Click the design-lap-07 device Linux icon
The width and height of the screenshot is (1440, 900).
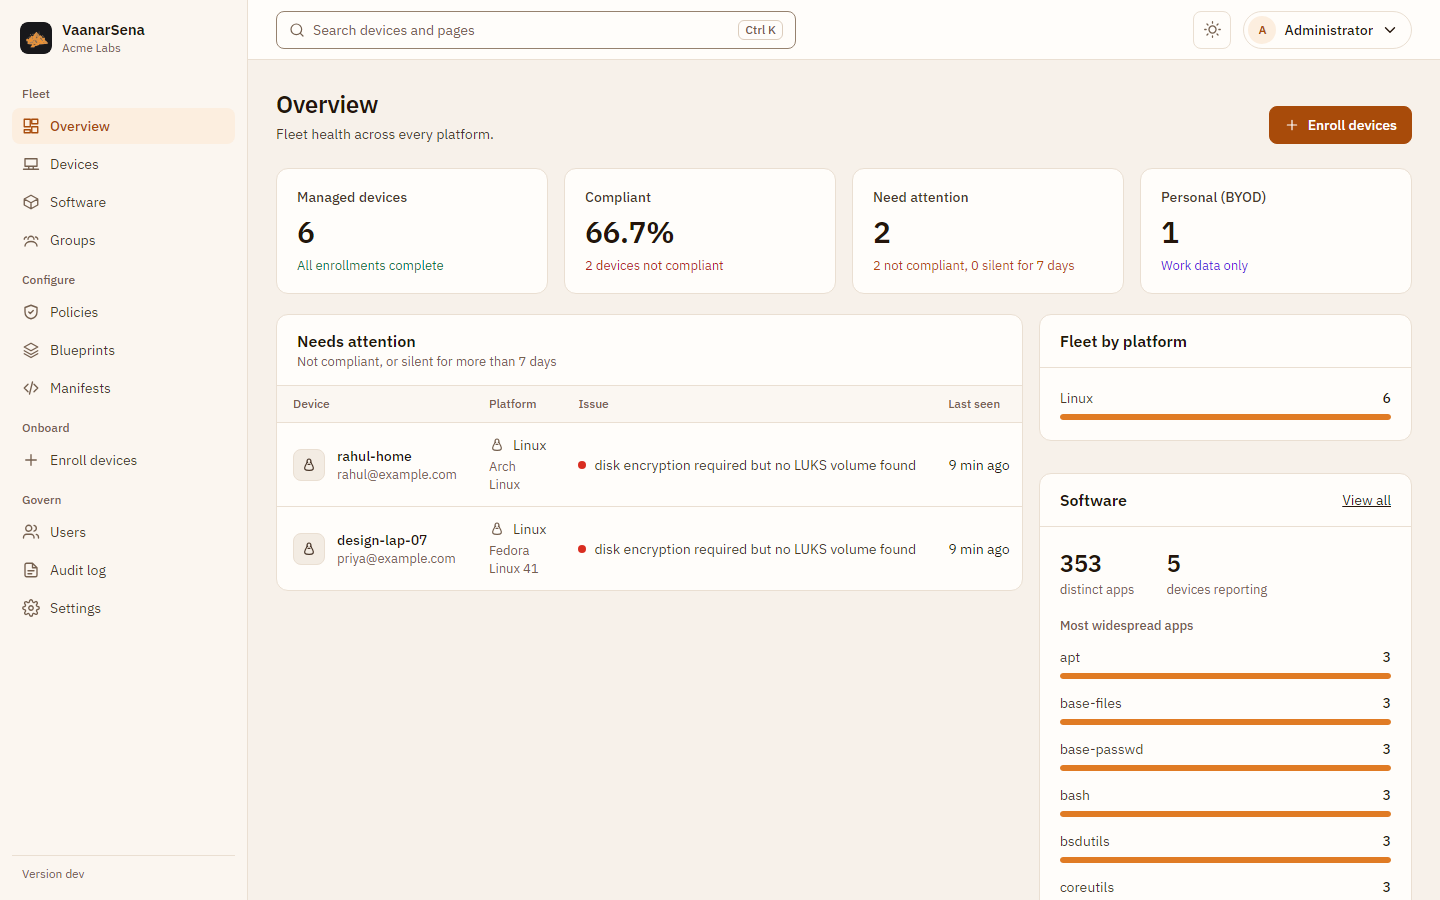click(x=309, y=549)
